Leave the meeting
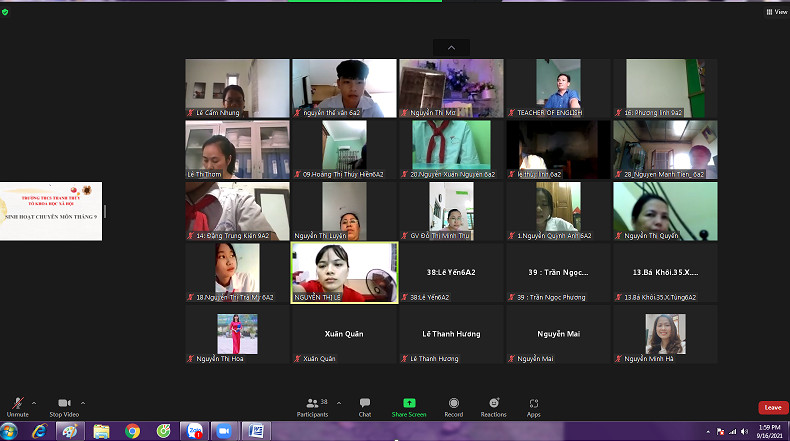 (772, 407)
